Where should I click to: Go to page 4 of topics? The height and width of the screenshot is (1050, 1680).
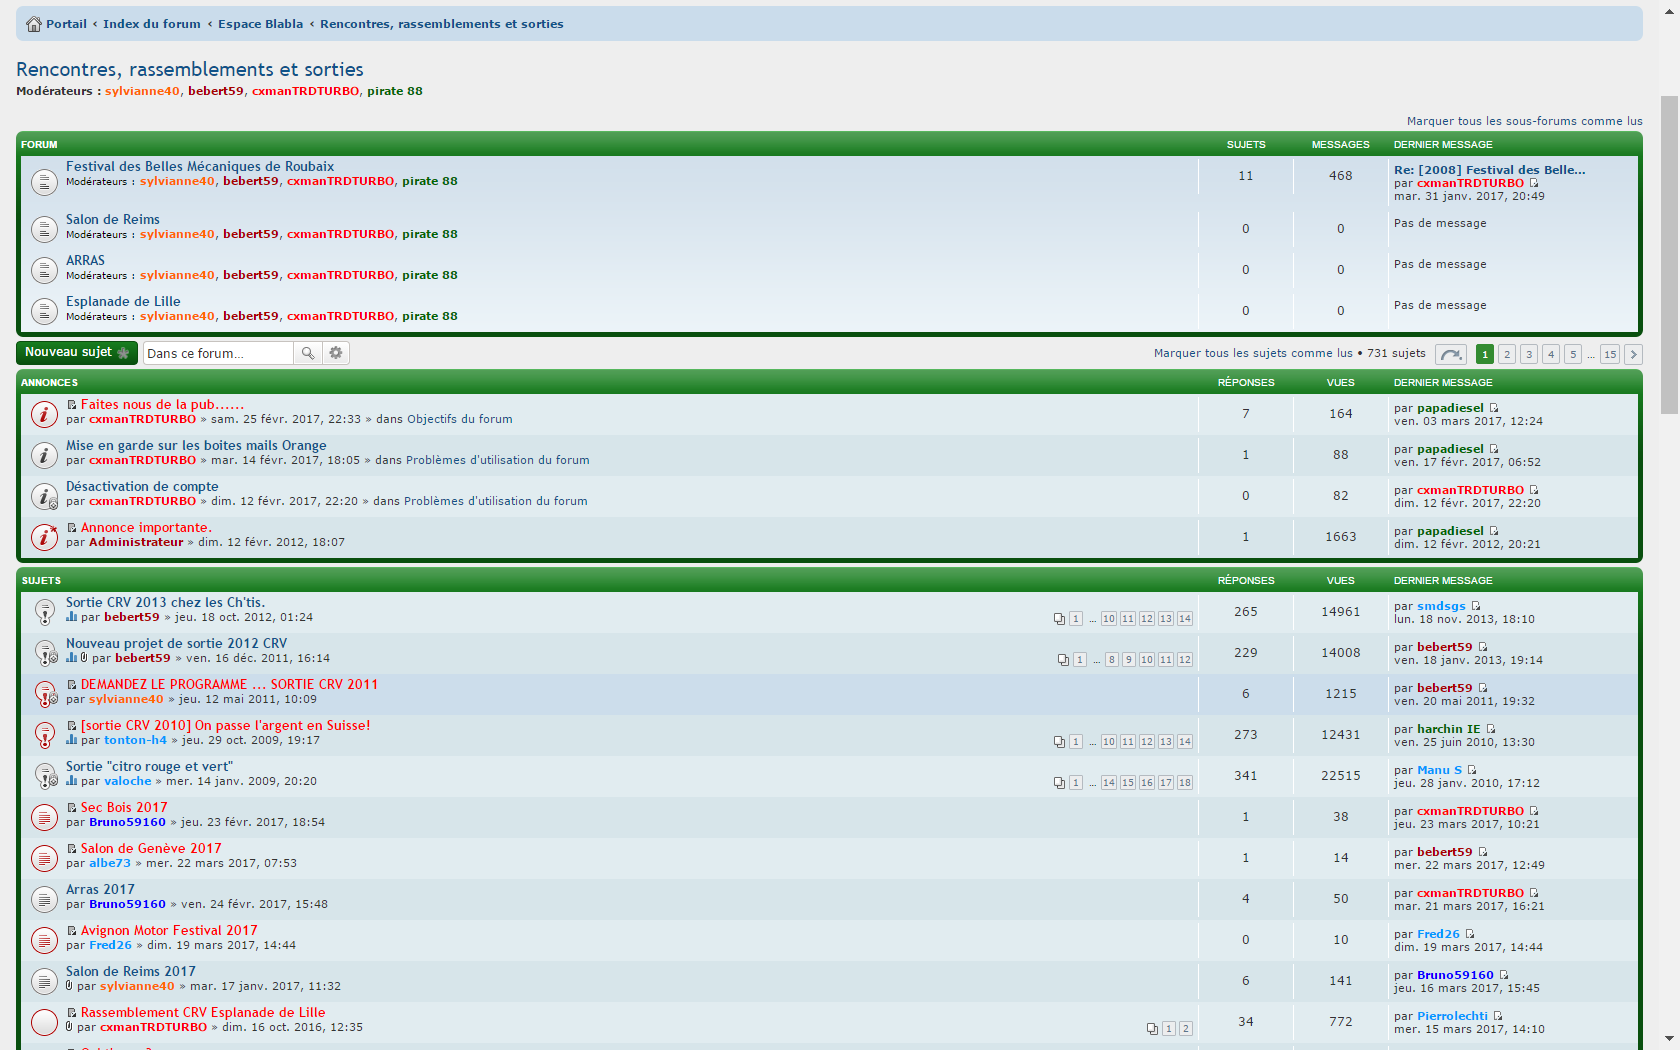(1551, 354)
